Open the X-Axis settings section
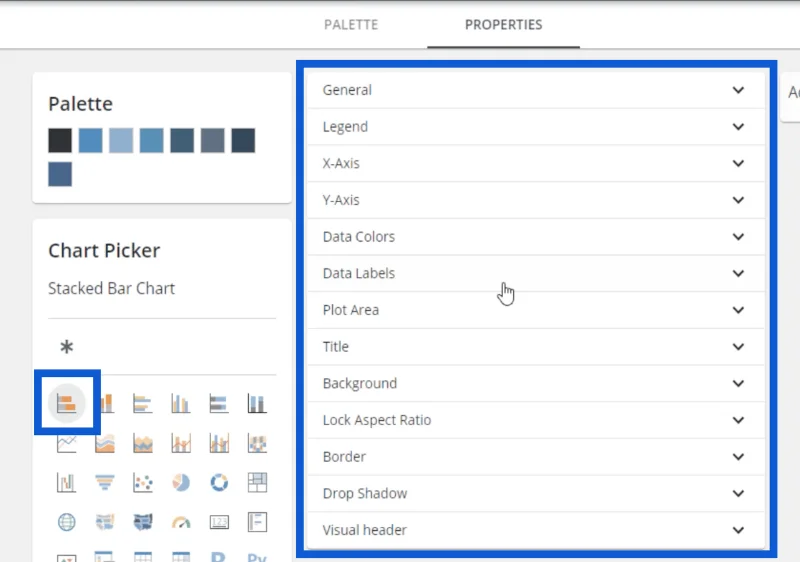This screenshot has width=800, height=562. pyautogui.click(x=536, y=164)
